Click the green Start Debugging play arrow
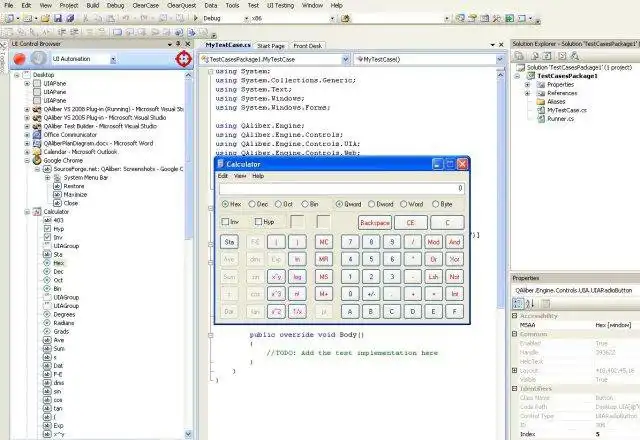Screen dimensions: 640x440 (x=196, y=18)
